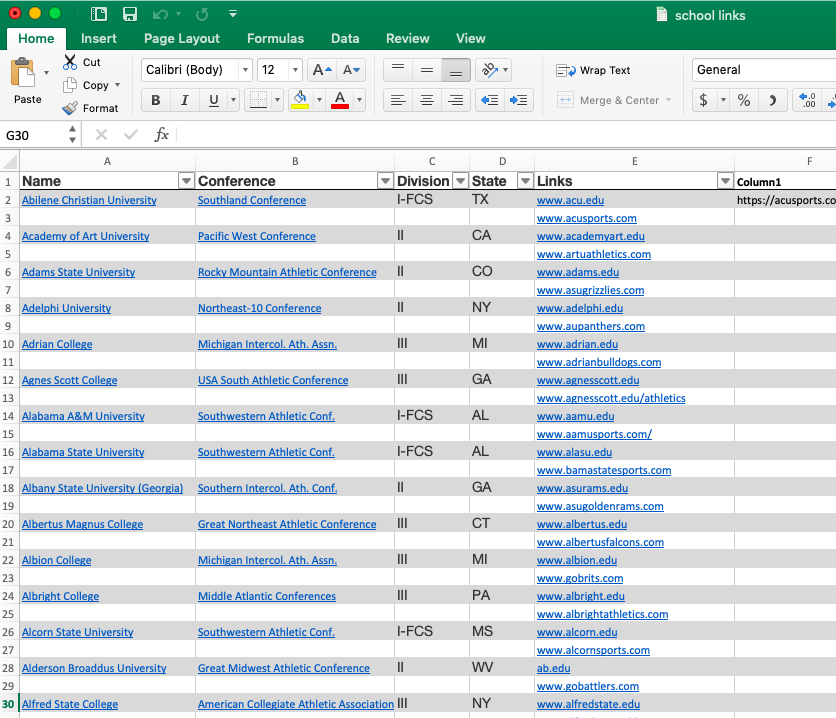Toggle center text alignment
836x718 pixels.
pyautogui.click(x=426, y=100)
